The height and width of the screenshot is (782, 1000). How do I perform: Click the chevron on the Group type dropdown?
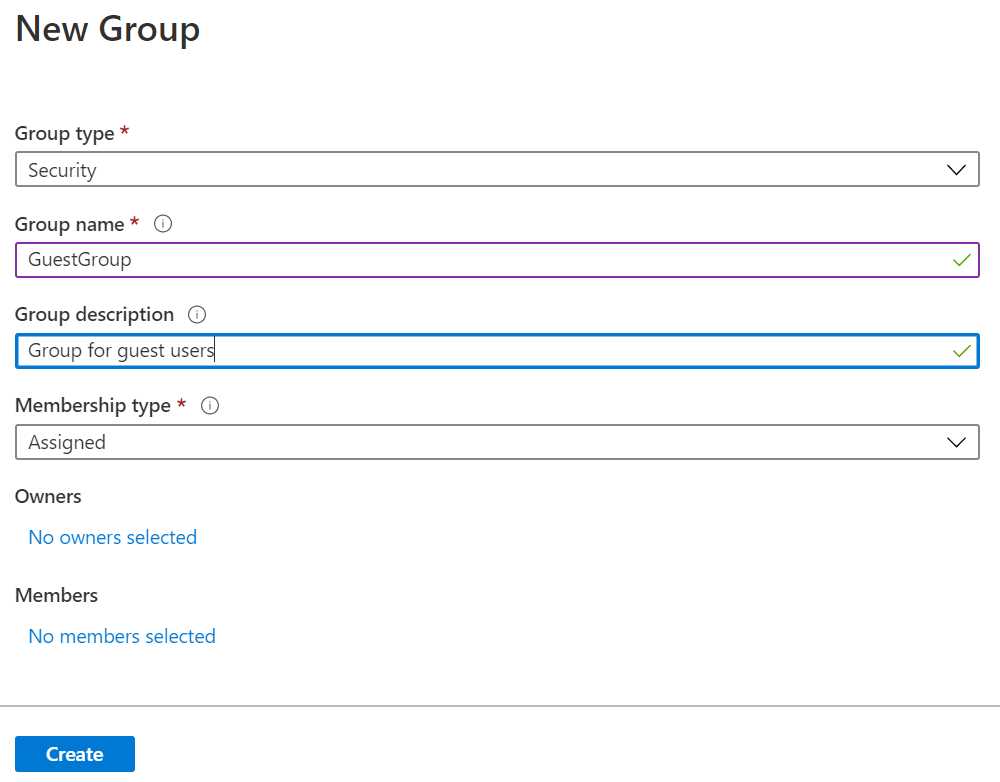coord(957,169)
